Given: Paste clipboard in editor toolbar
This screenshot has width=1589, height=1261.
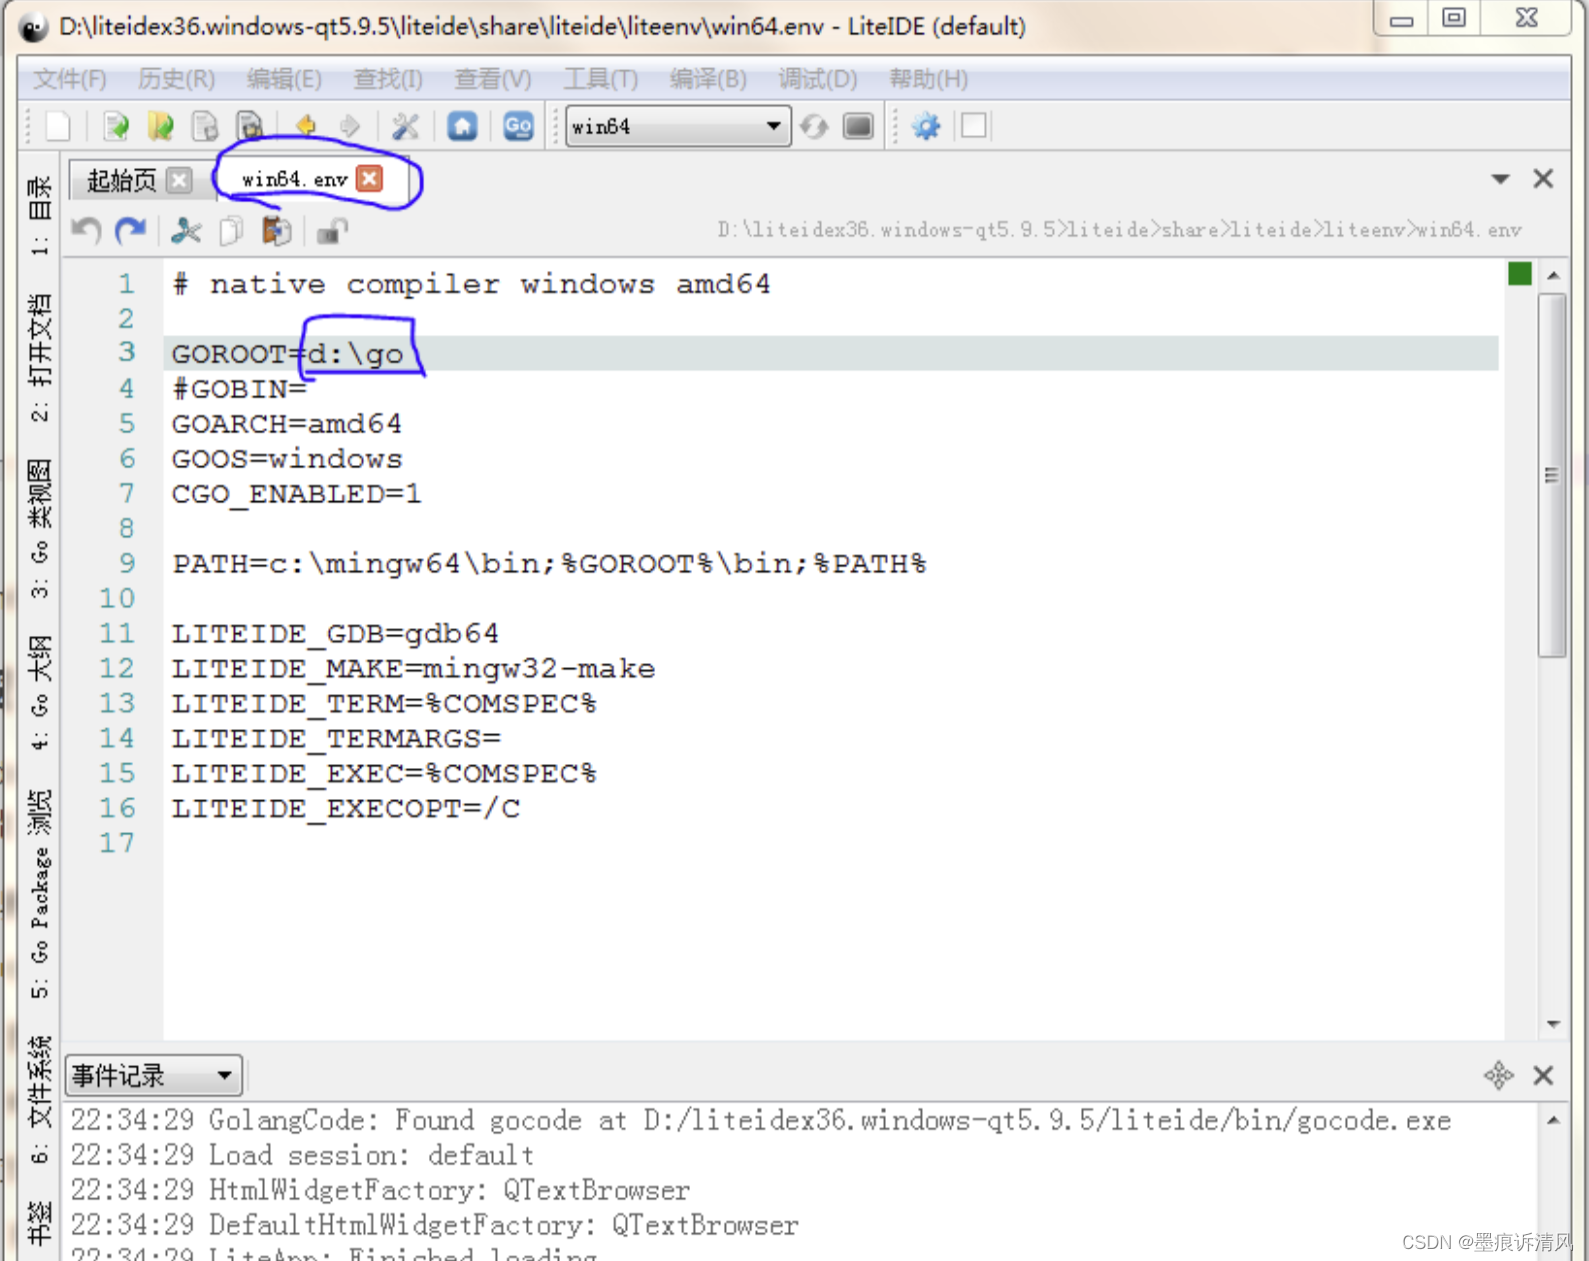Looking at the screenshot, I should click(276, 231).
